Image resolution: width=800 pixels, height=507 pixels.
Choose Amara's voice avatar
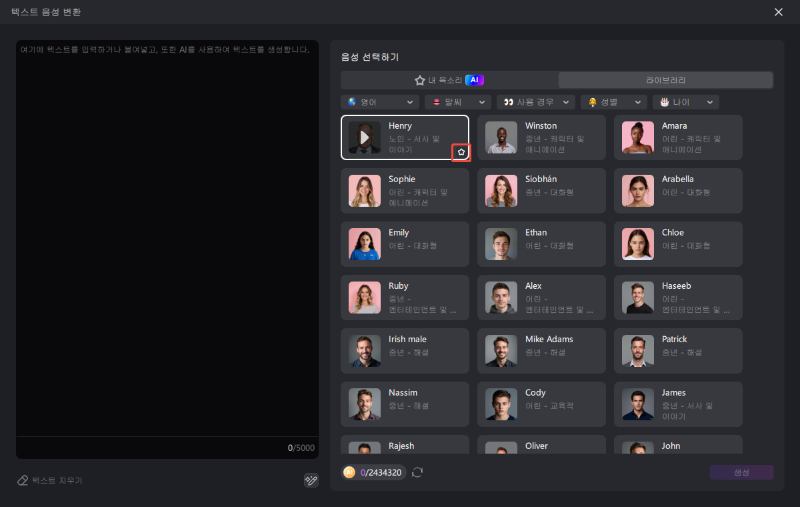638,138
